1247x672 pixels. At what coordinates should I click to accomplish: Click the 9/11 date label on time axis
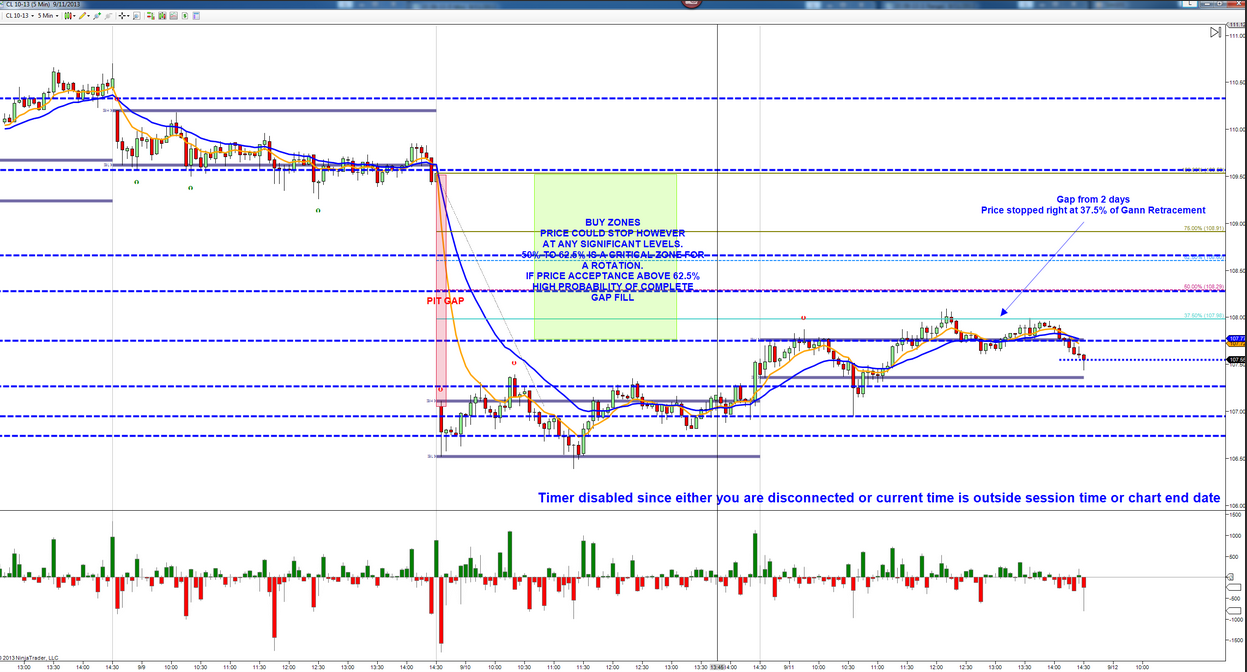(789, 665)
